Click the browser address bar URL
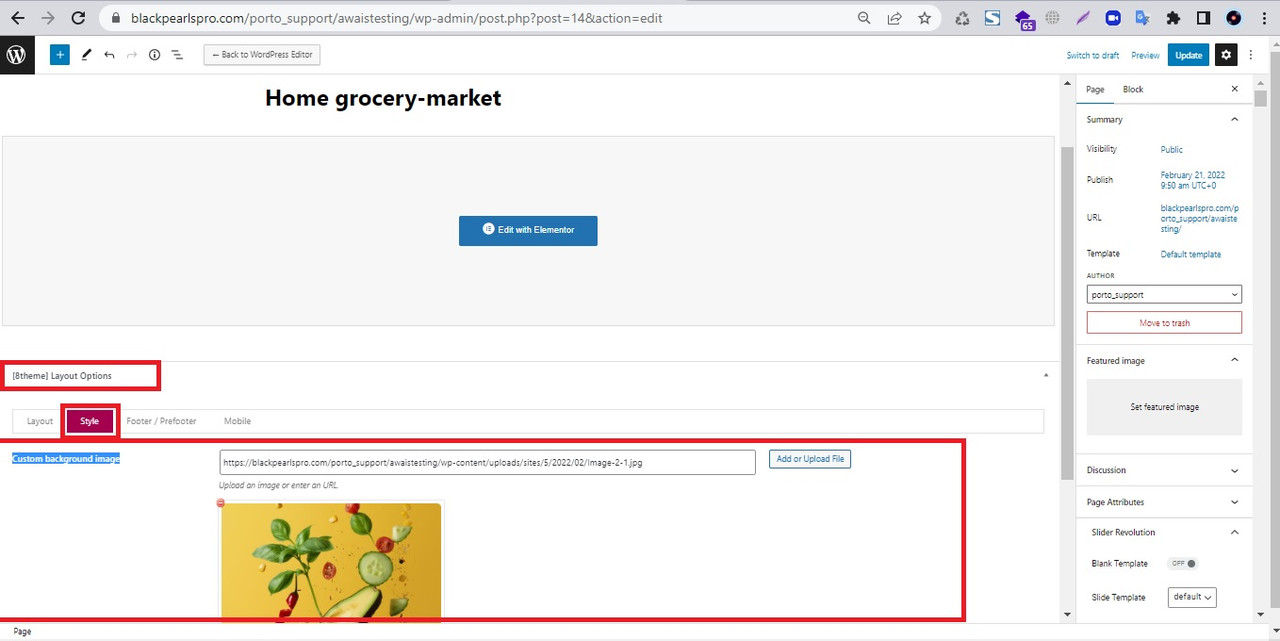This screenshot has width=1280, height=641. [x=396, y=18]
